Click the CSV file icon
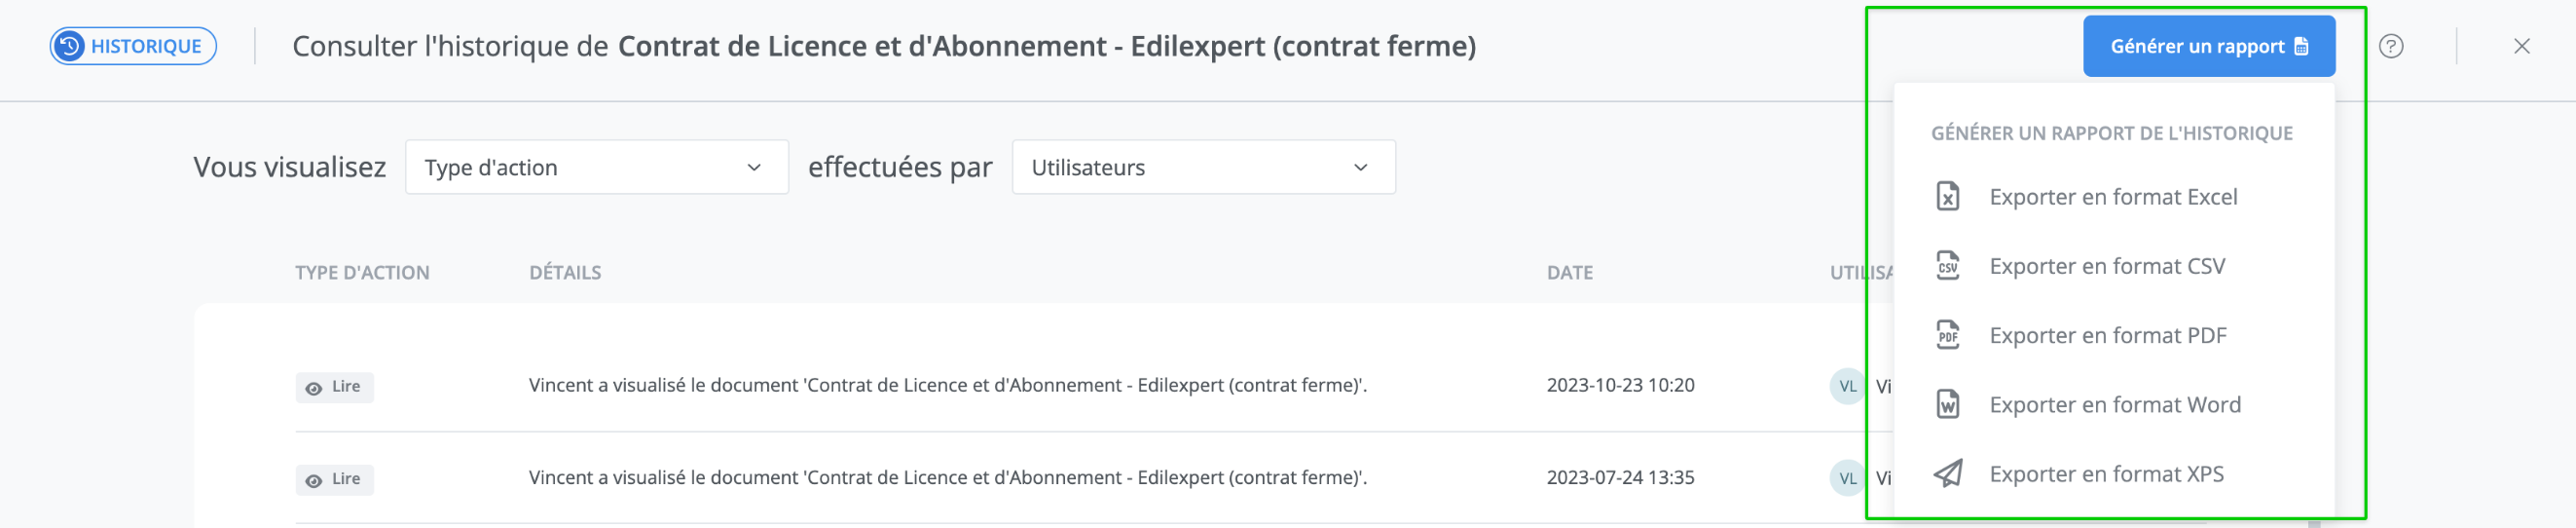The height and width of the screenshot is (528, 2576). click(1947, 266)
